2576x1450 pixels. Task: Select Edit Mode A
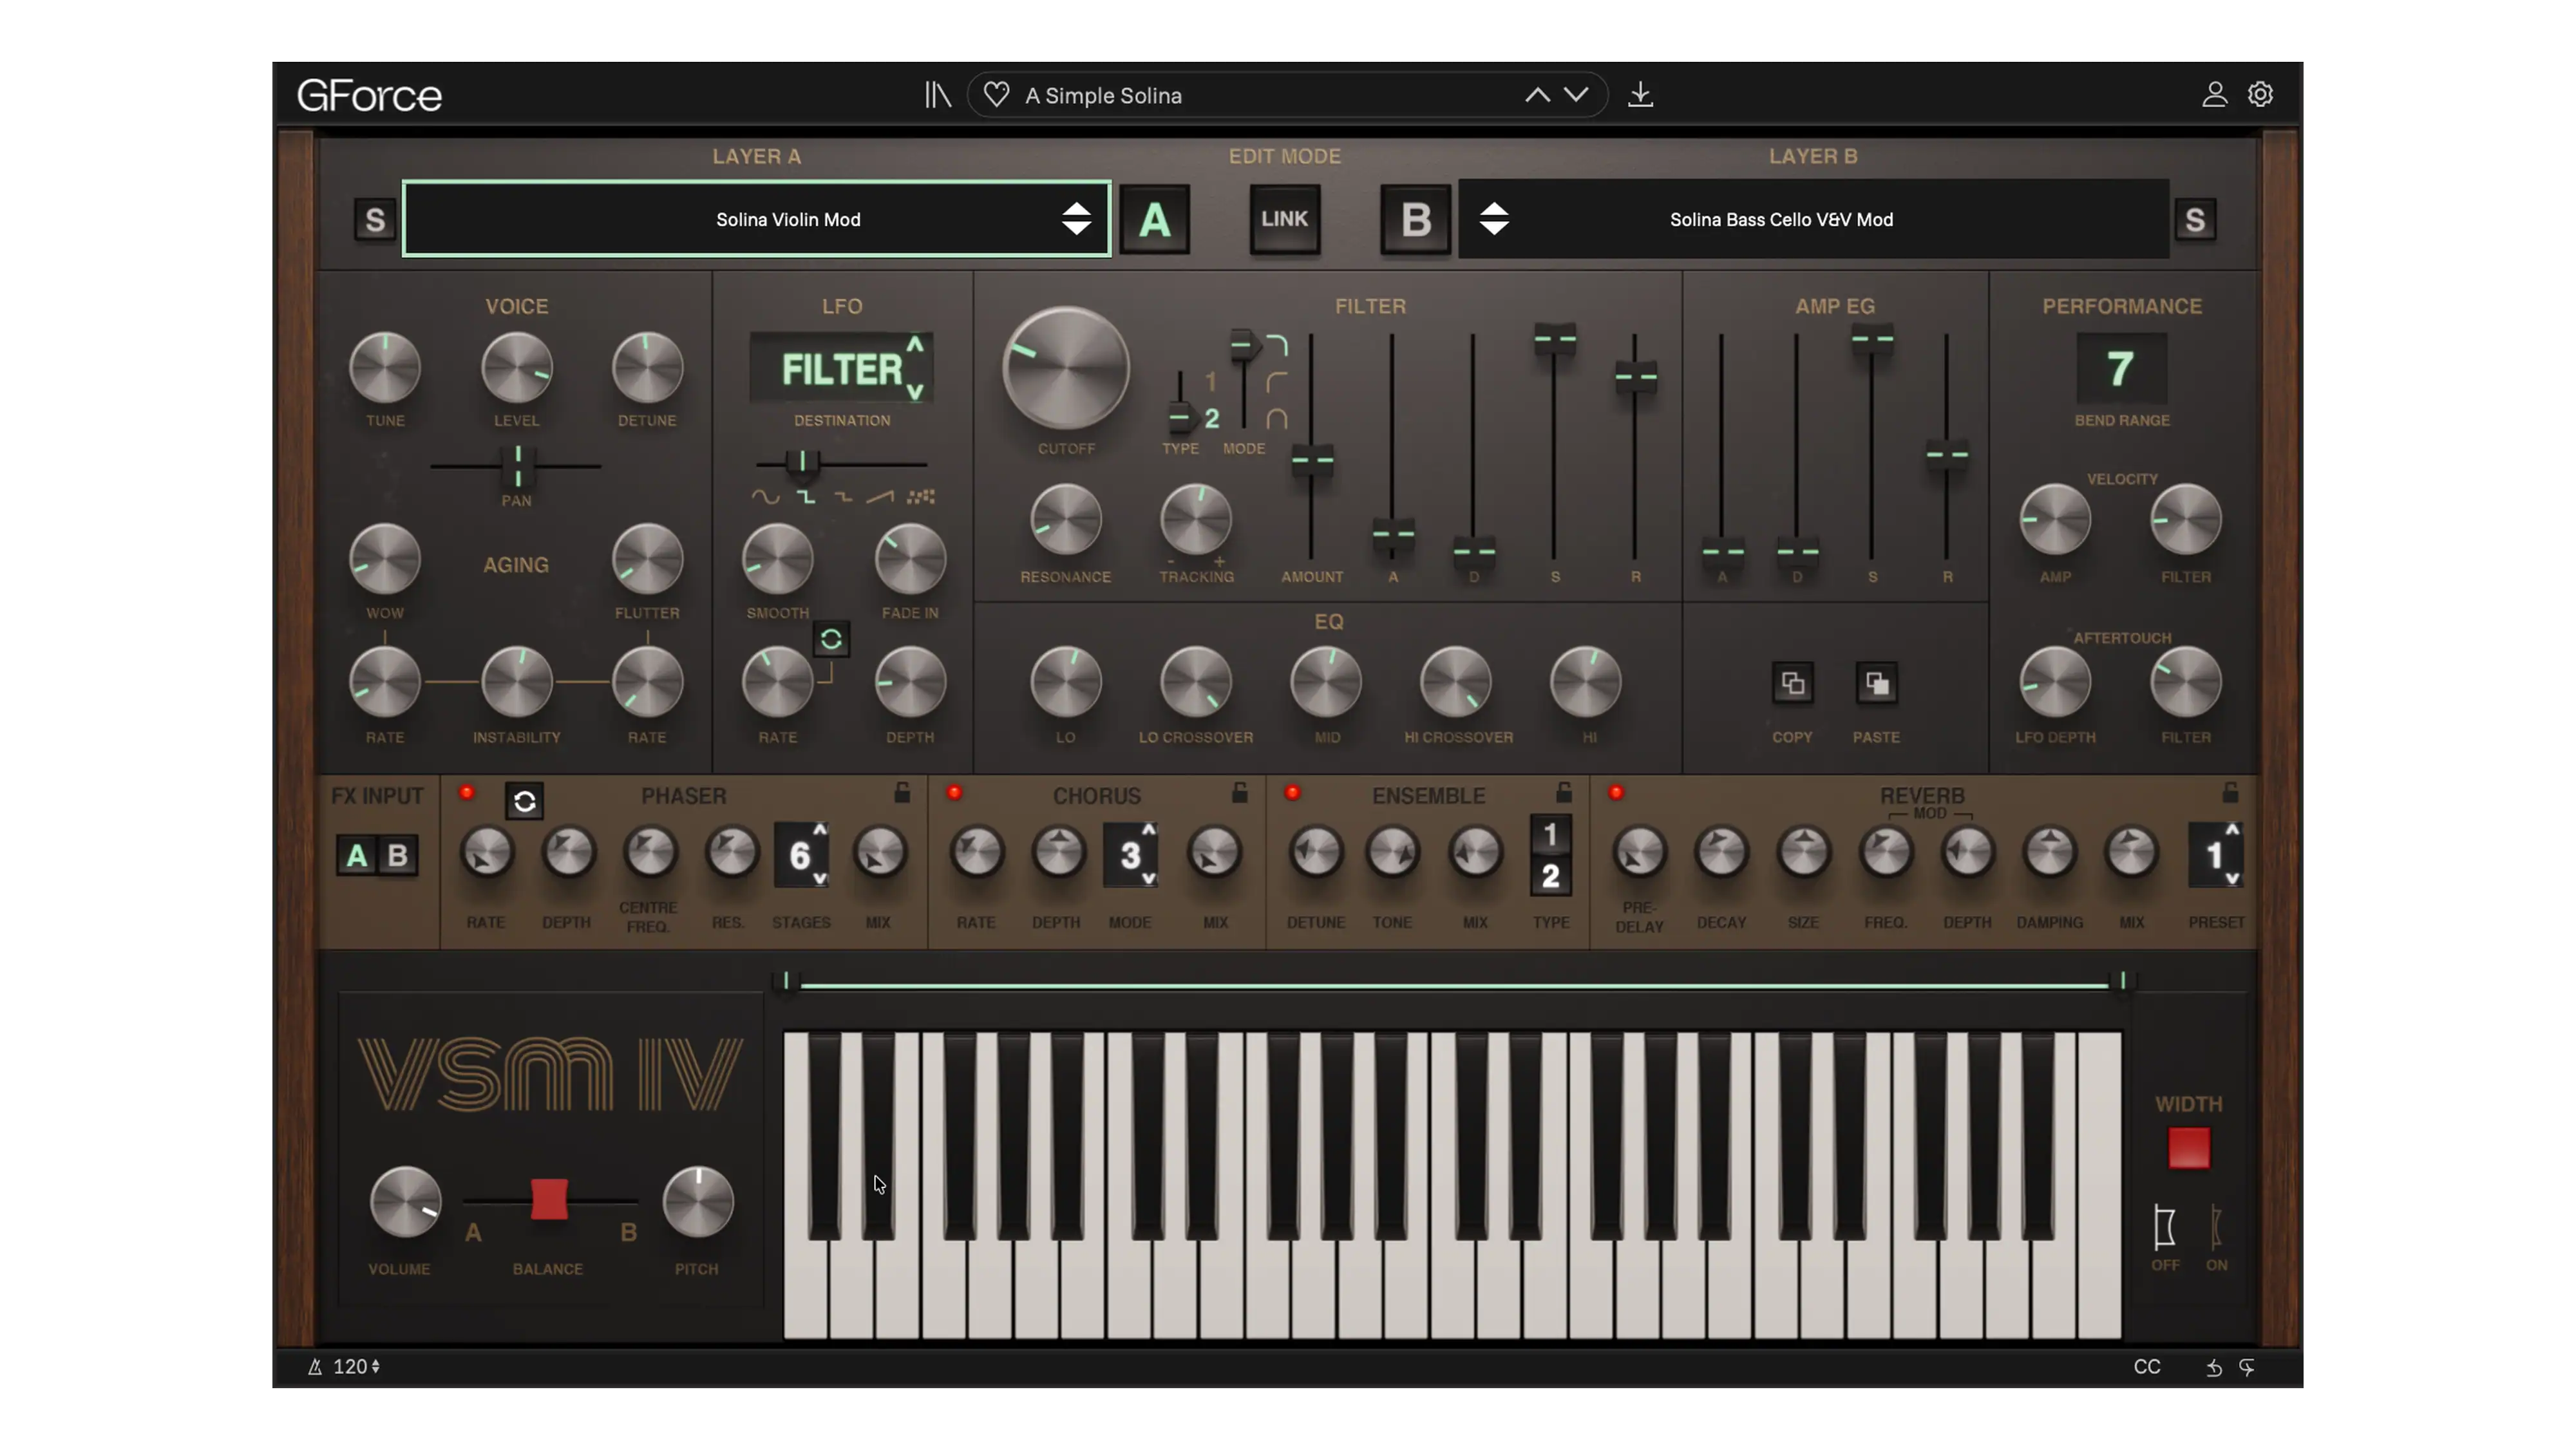(x=1154, y=219)
